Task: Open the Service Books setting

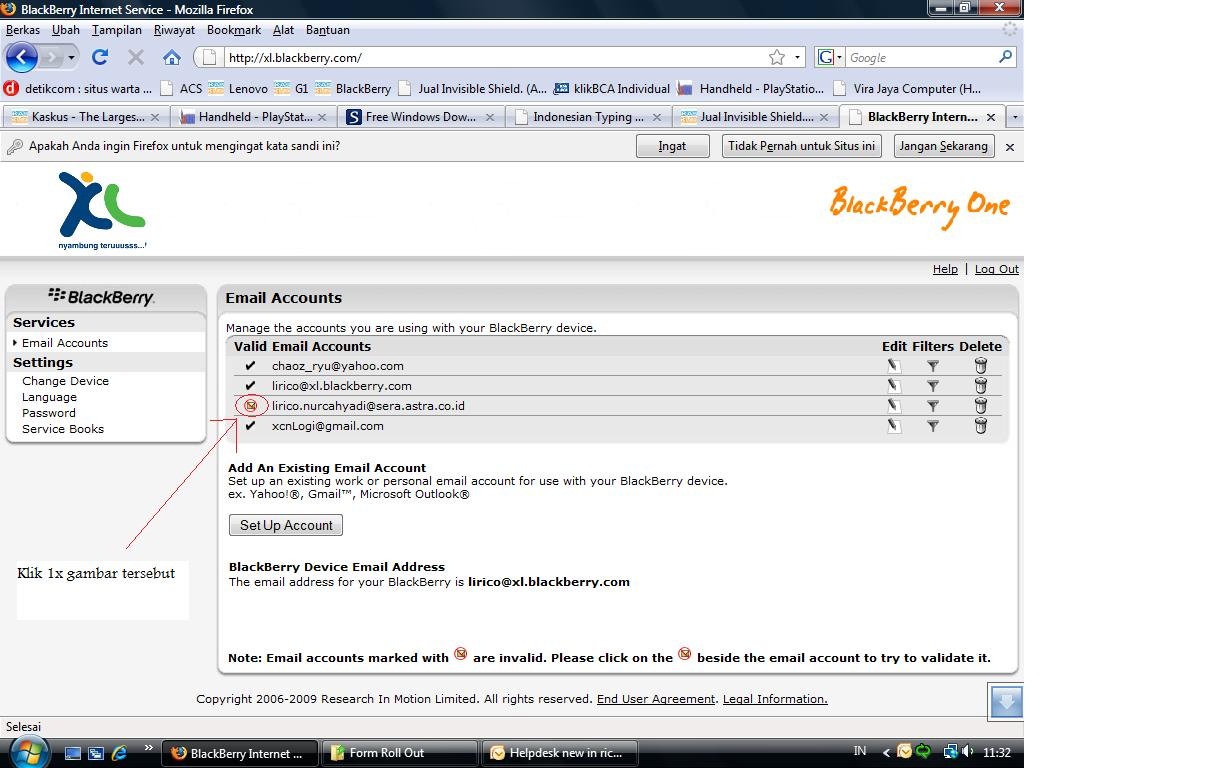Action: (x=63, y=429)
